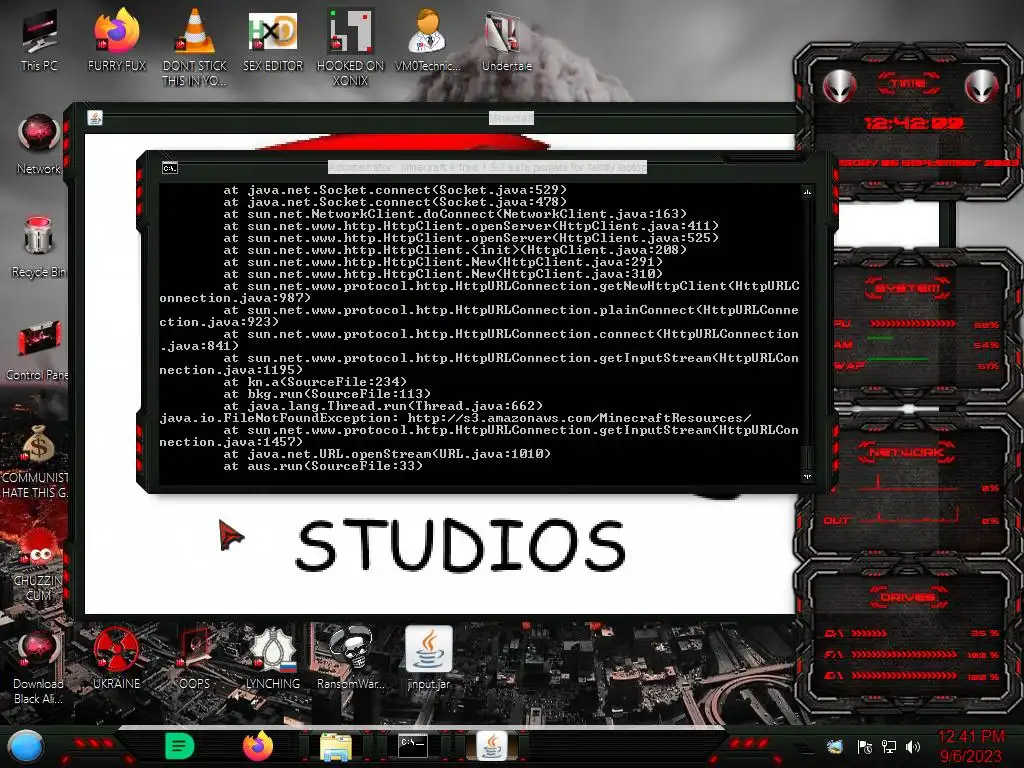Click the console scrollbar up arrow
This screenshot has height=768, width=1024.
(x=807, y=192)
